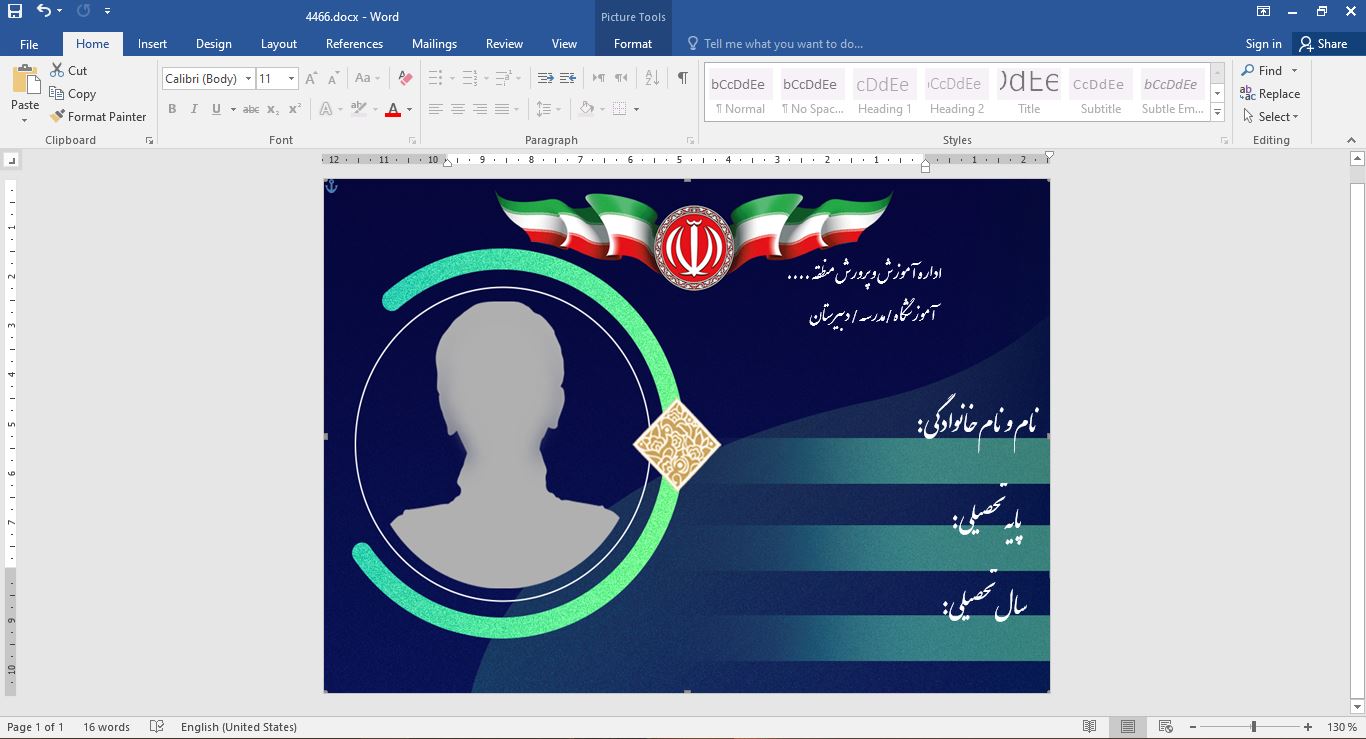Click the Replace button
This screenshot has height=739, width=1366.
(x=1270, y=93)
